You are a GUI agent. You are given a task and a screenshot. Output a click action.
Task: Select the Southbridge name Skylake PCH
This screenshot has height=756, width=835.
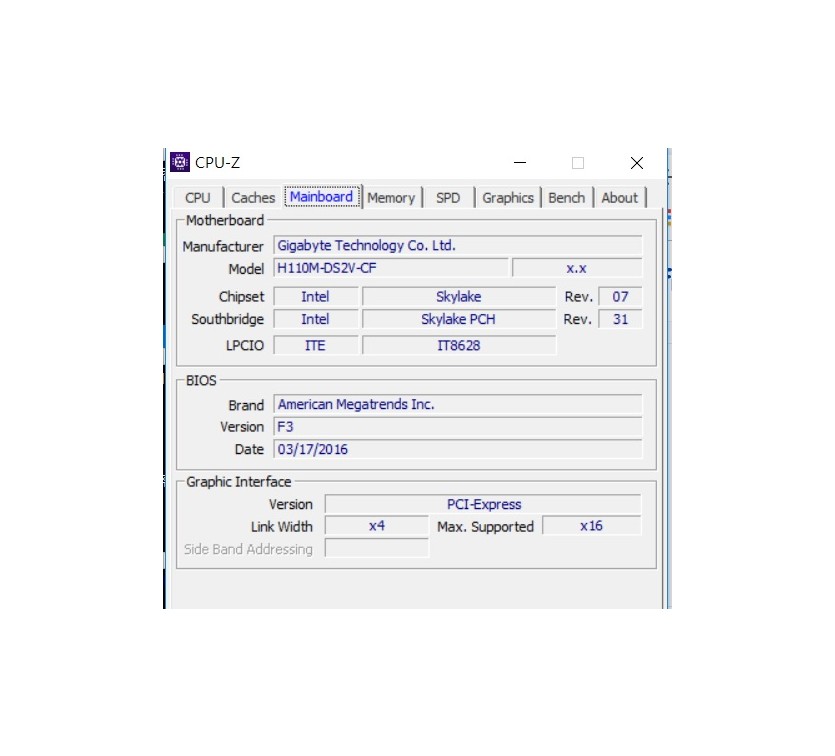coord(459,319)
